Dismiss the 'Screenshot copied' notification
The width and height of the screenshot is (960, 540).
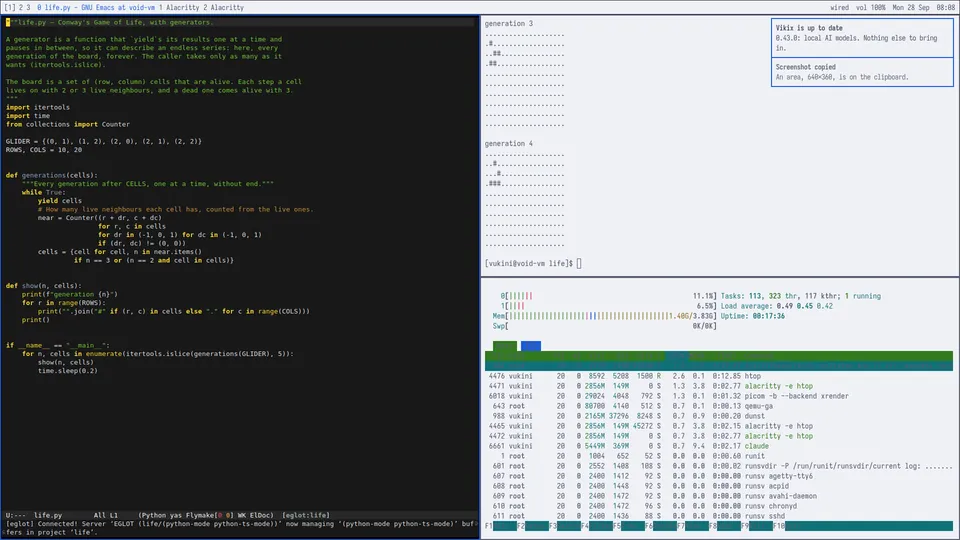click(x=862, y=72)
